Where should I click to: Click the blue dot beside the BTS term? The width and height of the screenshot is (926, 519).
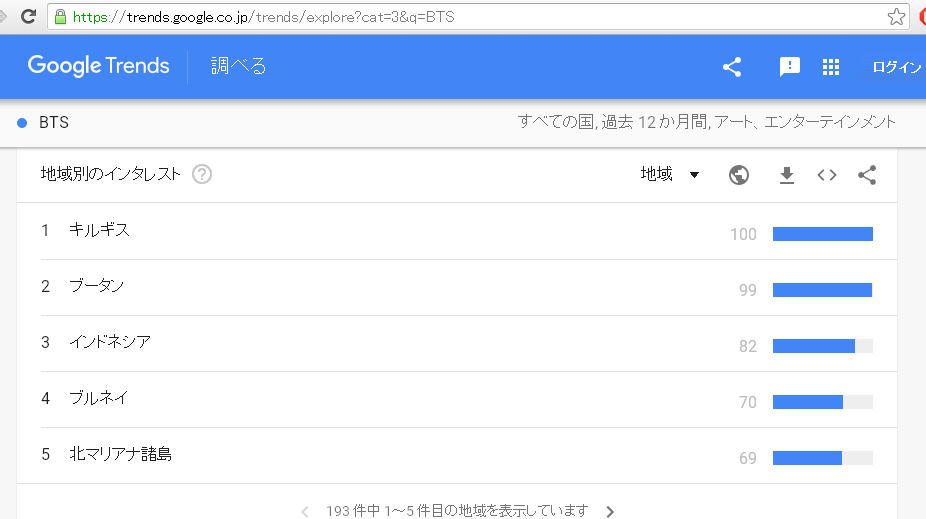click(x=22, y=123)
